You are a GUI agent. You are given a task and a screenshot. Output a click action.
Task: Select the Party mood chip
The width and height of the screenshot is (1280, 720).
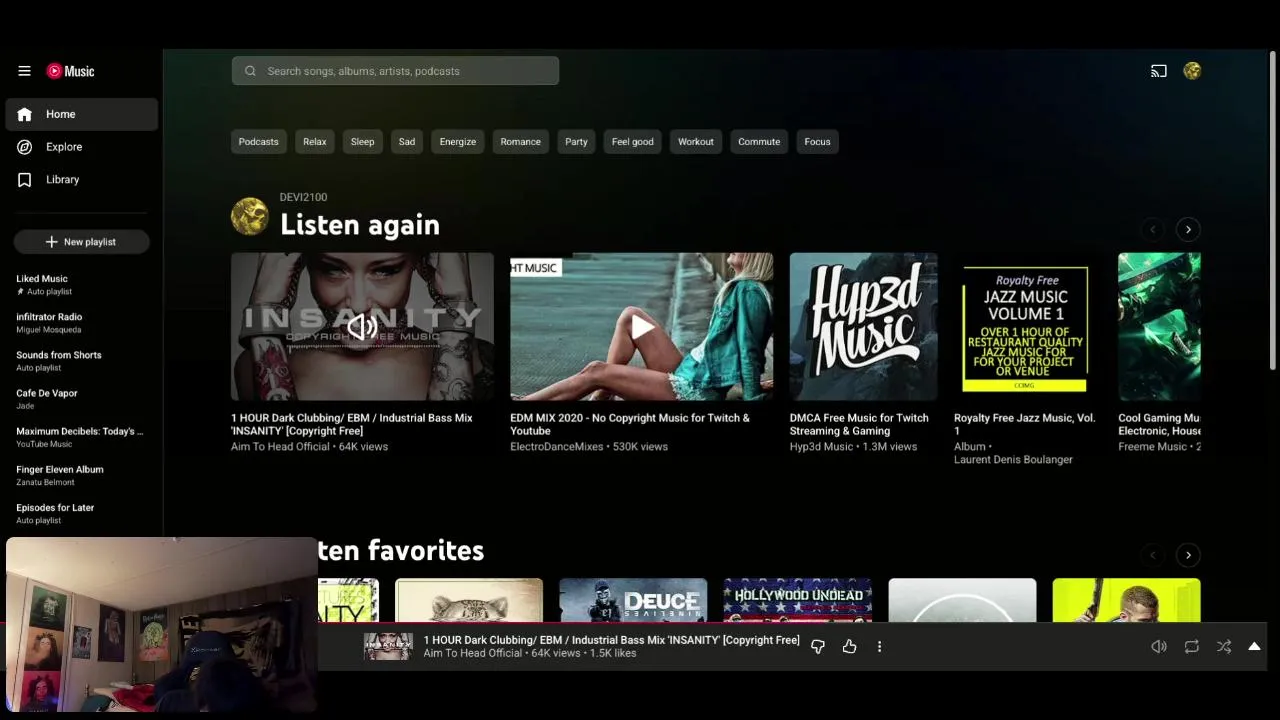(576, 142)
